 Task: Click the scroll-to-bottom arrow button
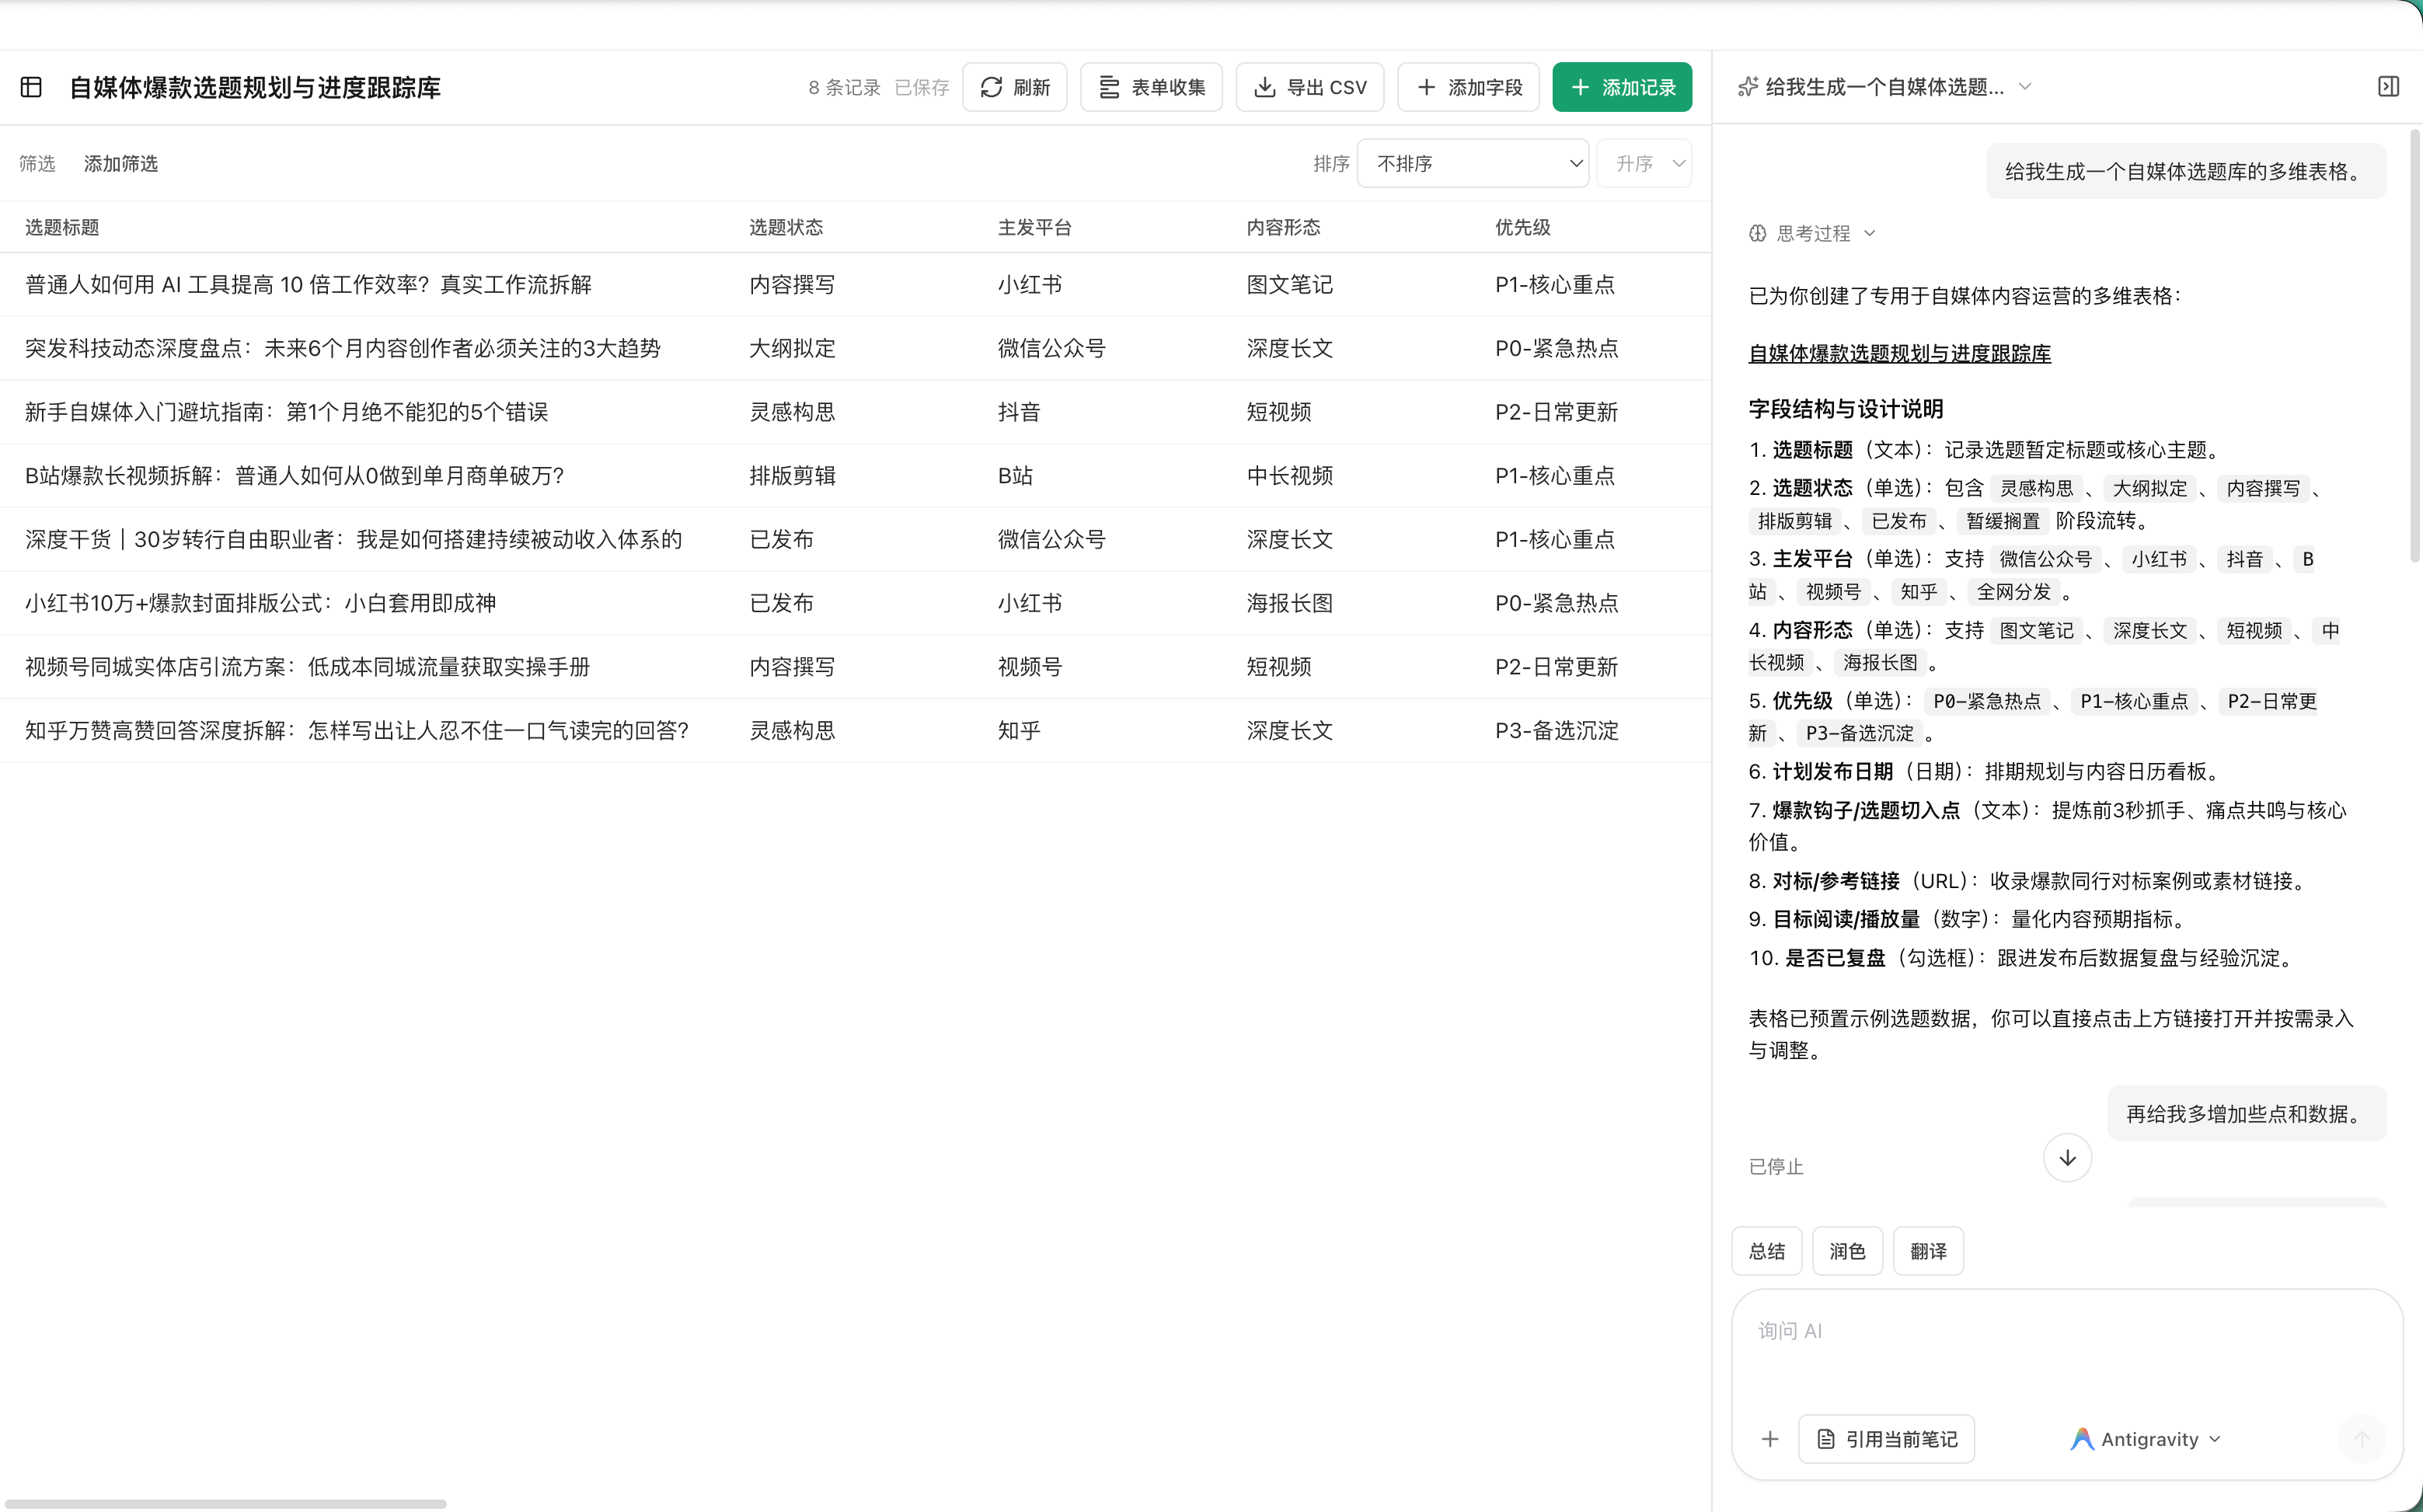pos(2067,1158)
